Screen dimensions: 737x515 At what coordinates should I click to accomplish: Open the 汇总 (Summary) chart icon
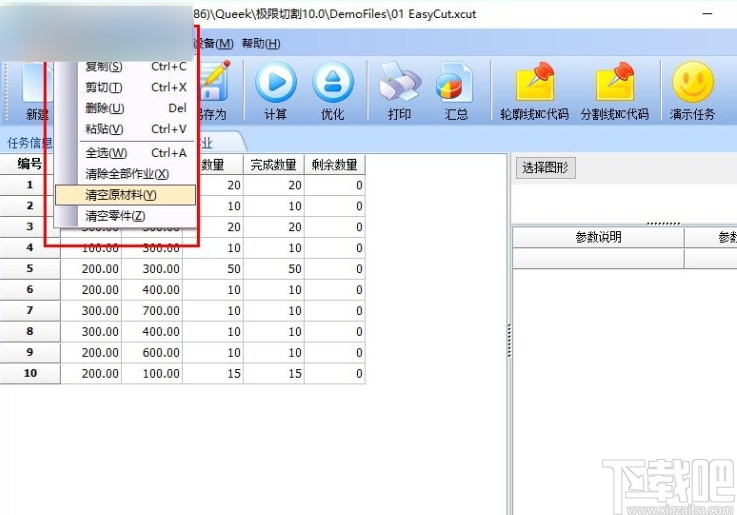(455, 83)
